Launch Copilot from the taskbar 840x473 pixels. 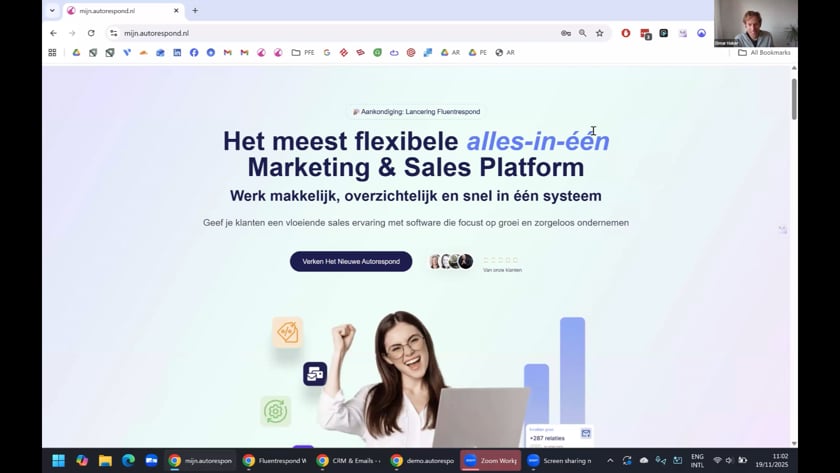pos(82,461)
